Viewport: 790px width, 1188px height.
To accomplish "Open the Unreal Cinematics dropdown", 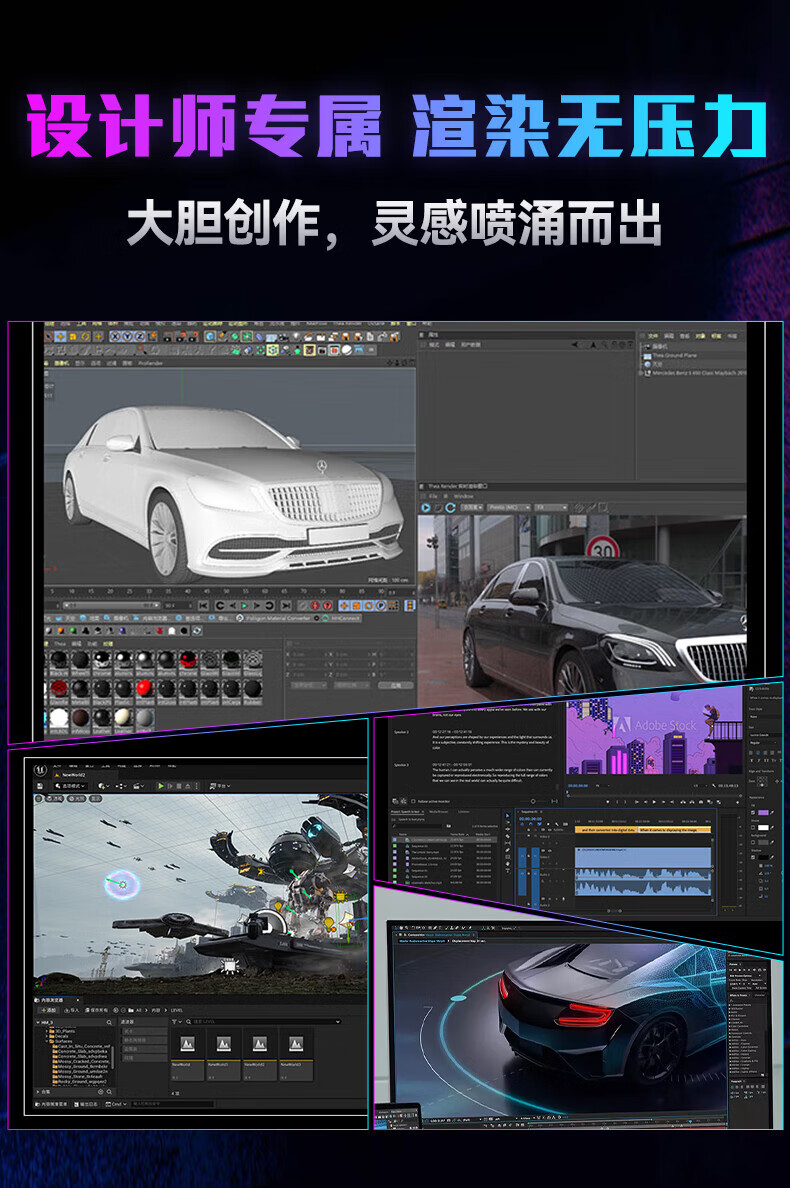I will pos(138,786).
